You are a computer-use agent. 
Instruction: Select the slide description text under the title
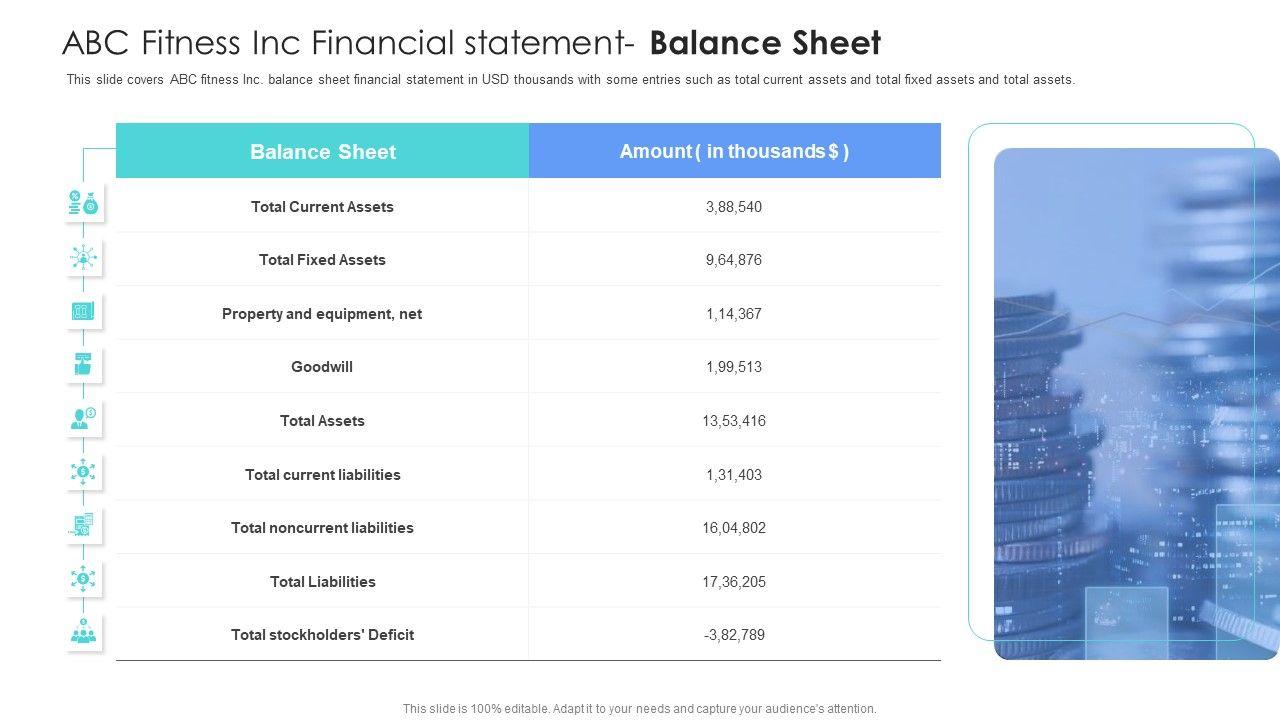coord(570,80)
